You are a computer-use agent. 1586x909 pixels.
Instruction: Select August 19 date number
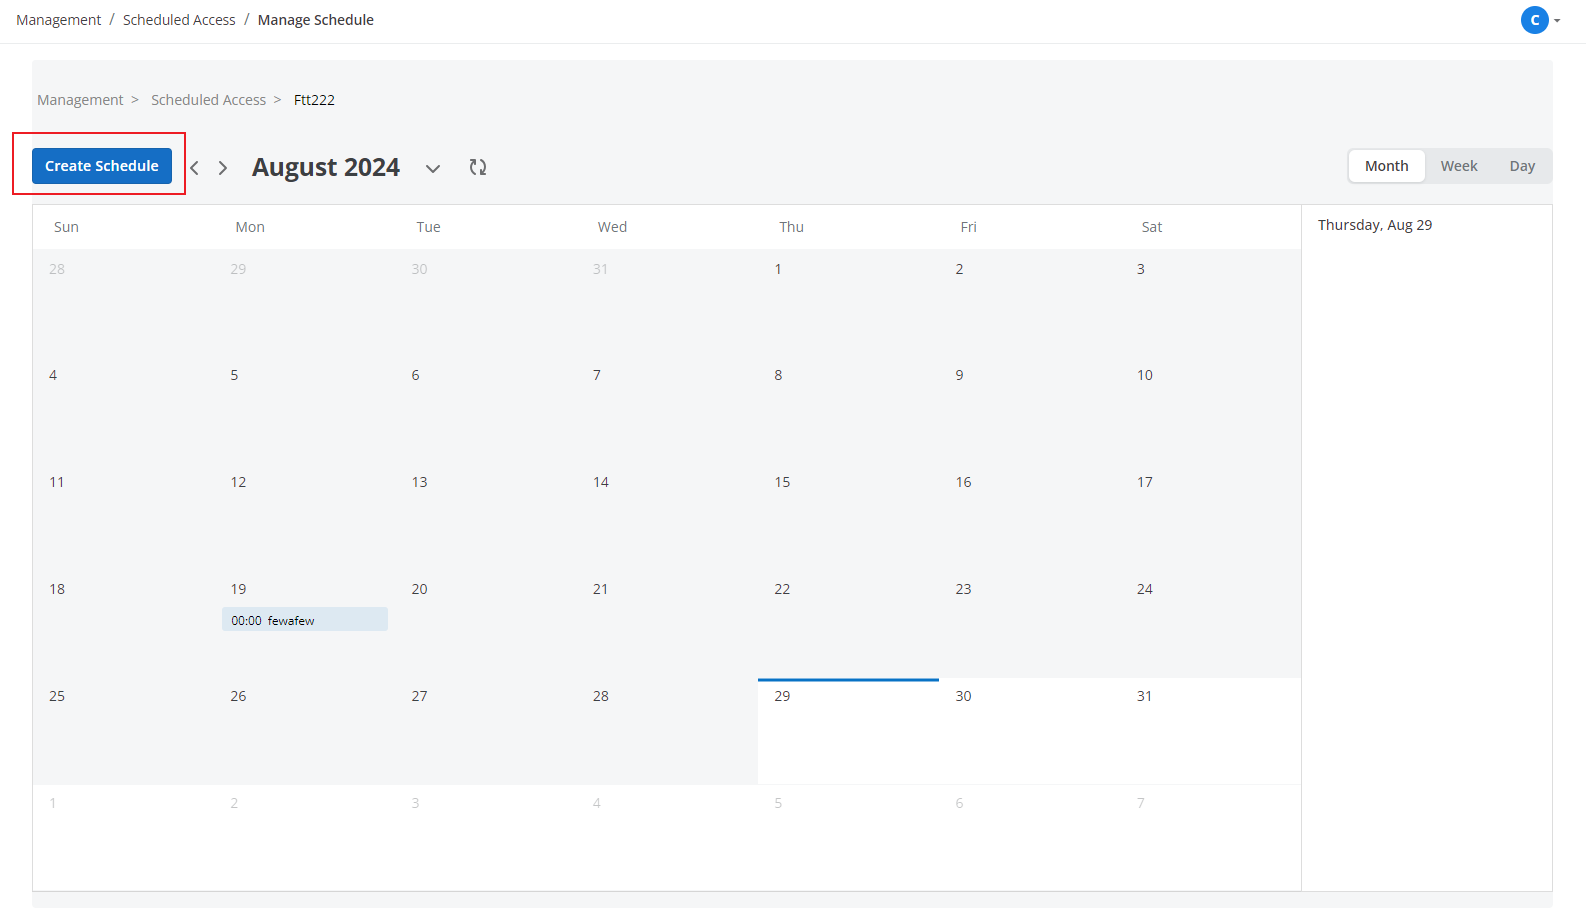point(238,589)
